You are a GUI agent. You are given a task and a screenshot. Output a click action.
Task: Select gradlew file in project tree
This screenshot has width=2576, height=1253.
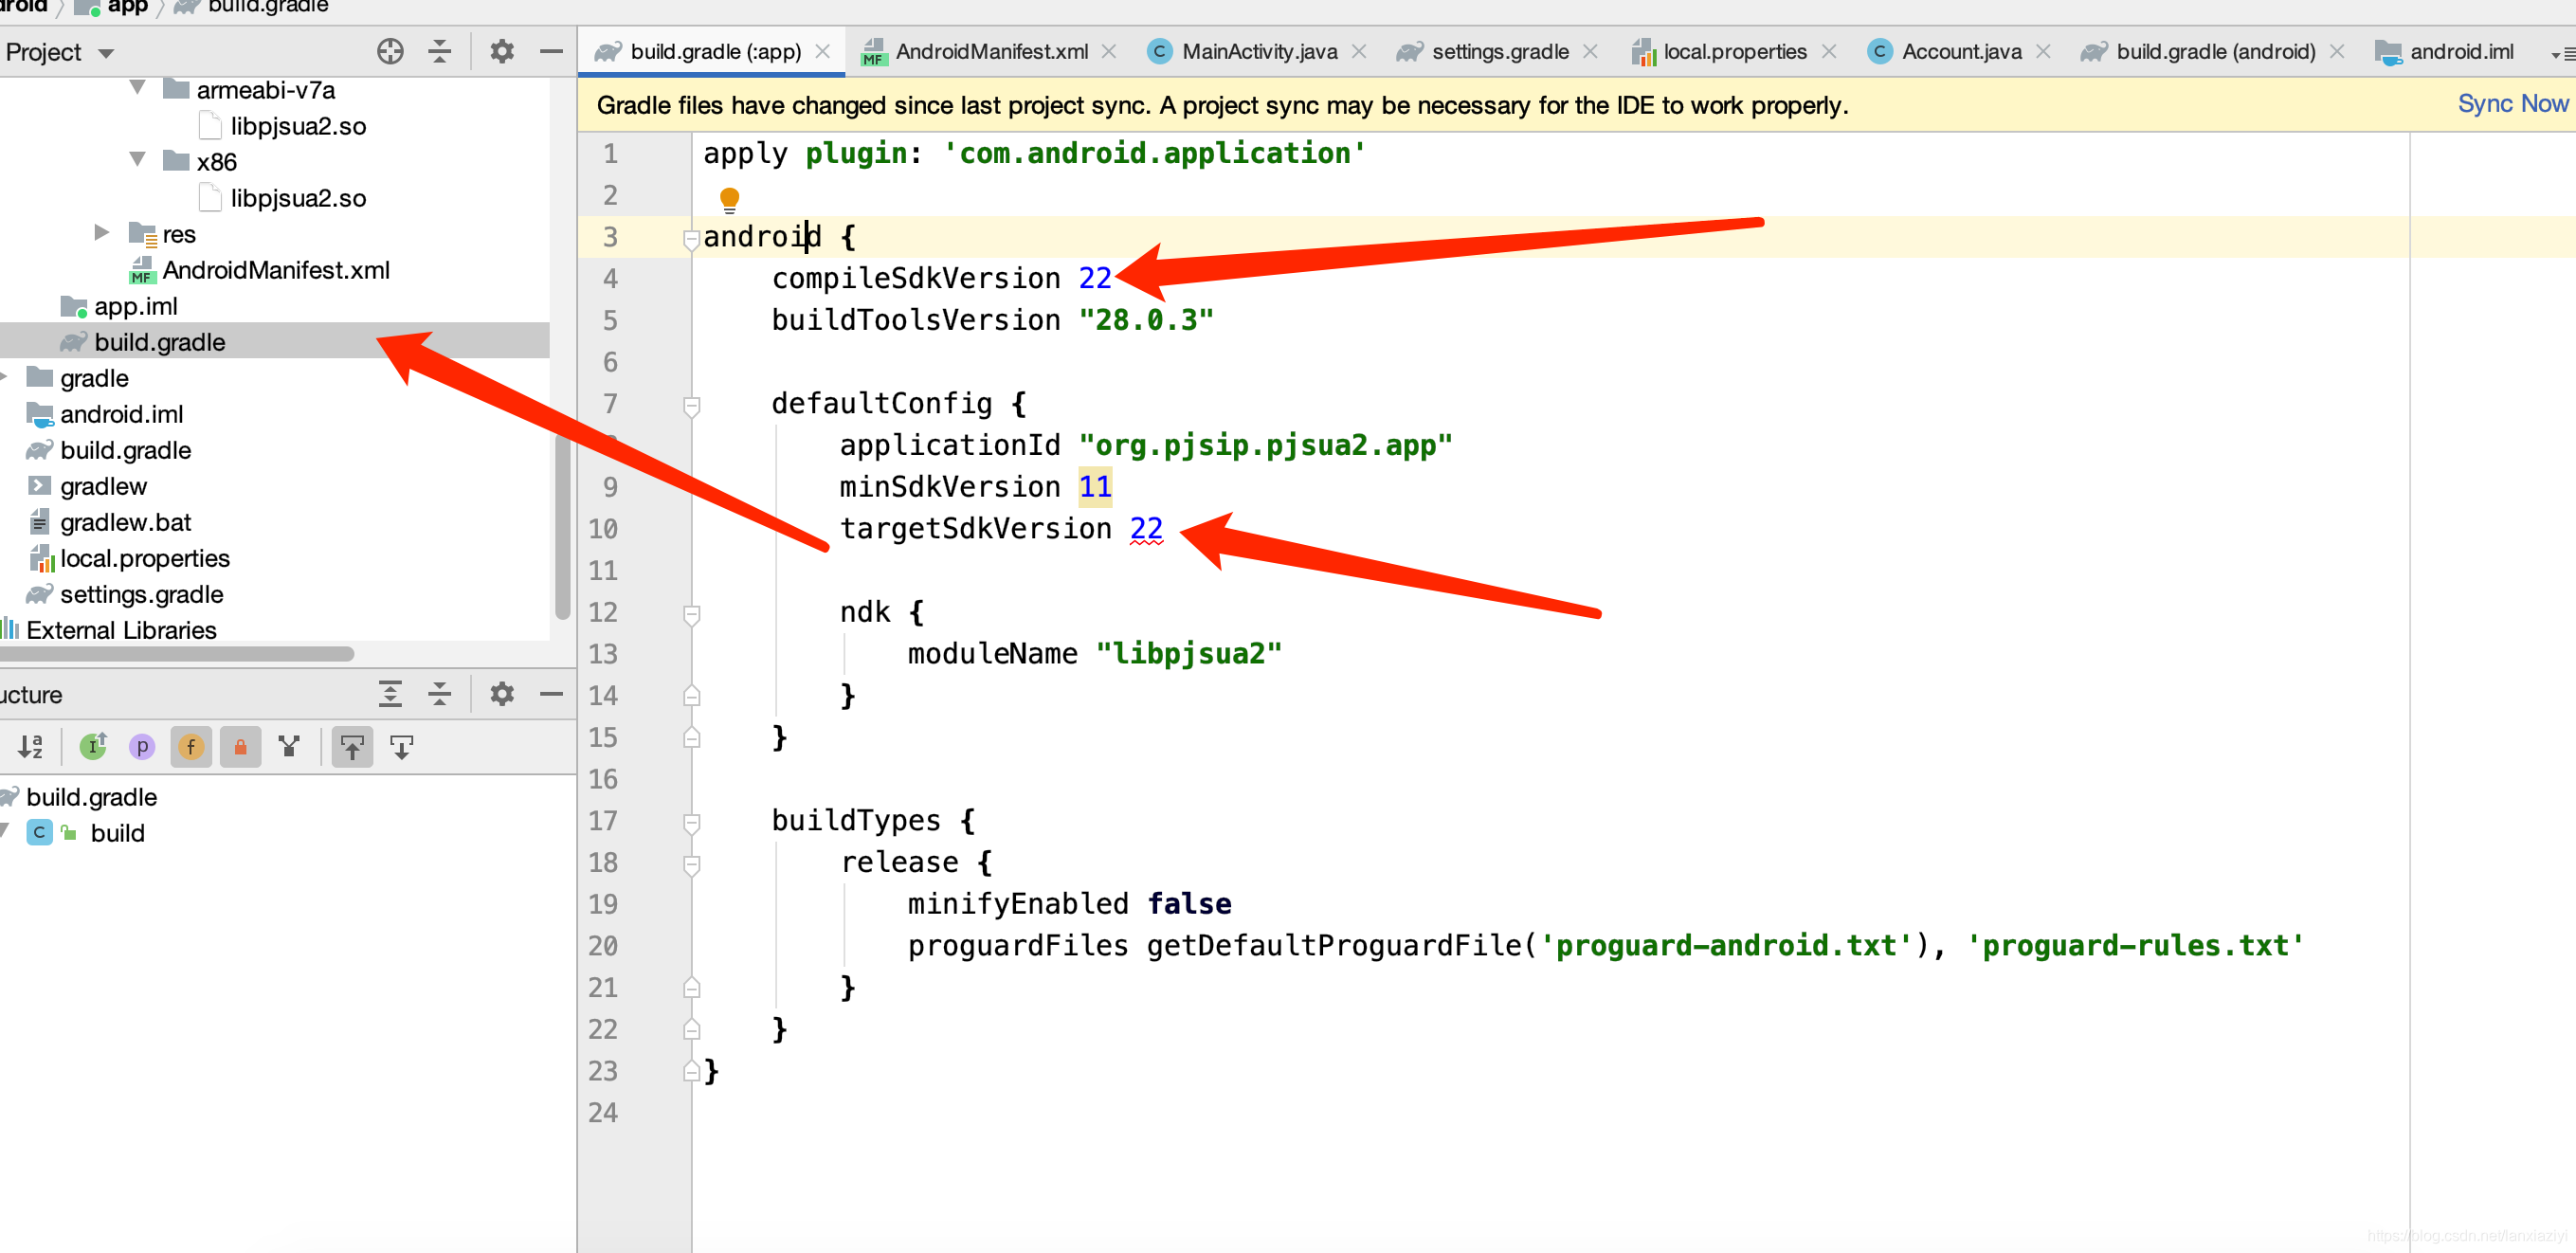click(x=87, y=485)
